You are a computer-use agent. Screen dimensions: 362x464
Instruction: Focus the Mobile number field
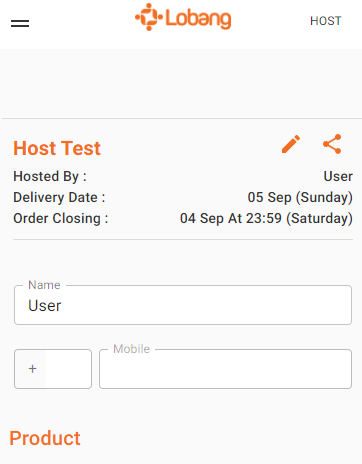click(225, 369)
